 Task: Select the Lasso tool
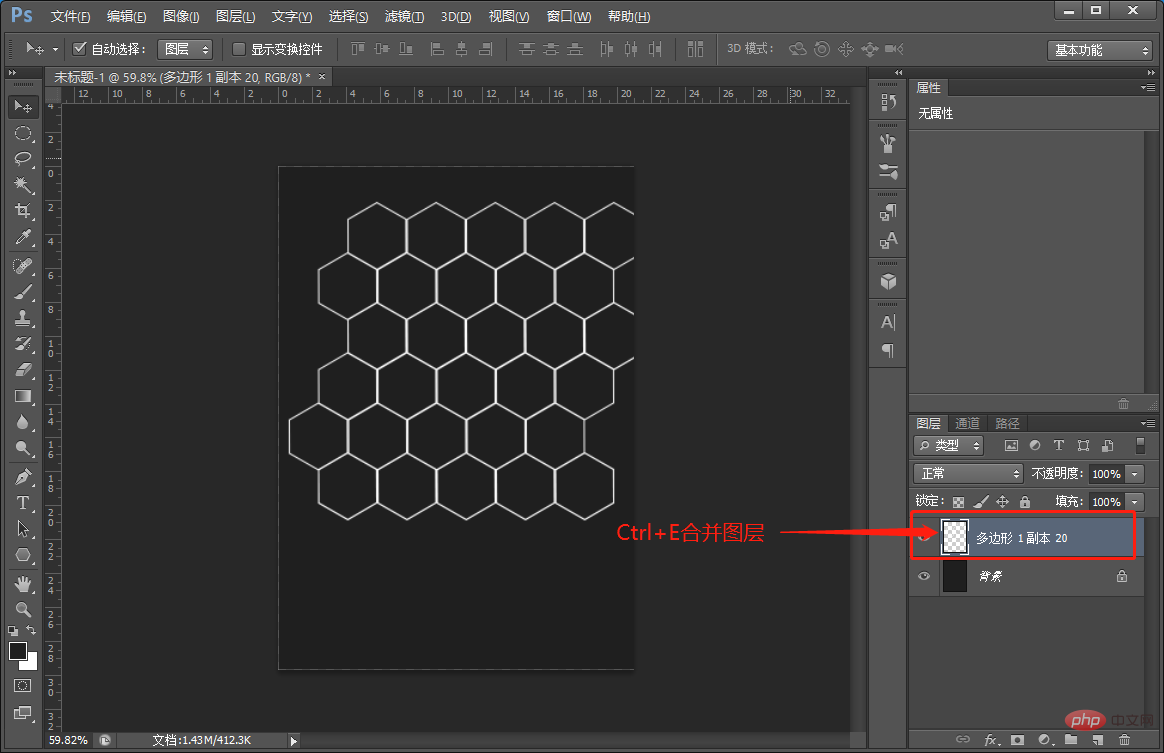click(x=23, y=159)
